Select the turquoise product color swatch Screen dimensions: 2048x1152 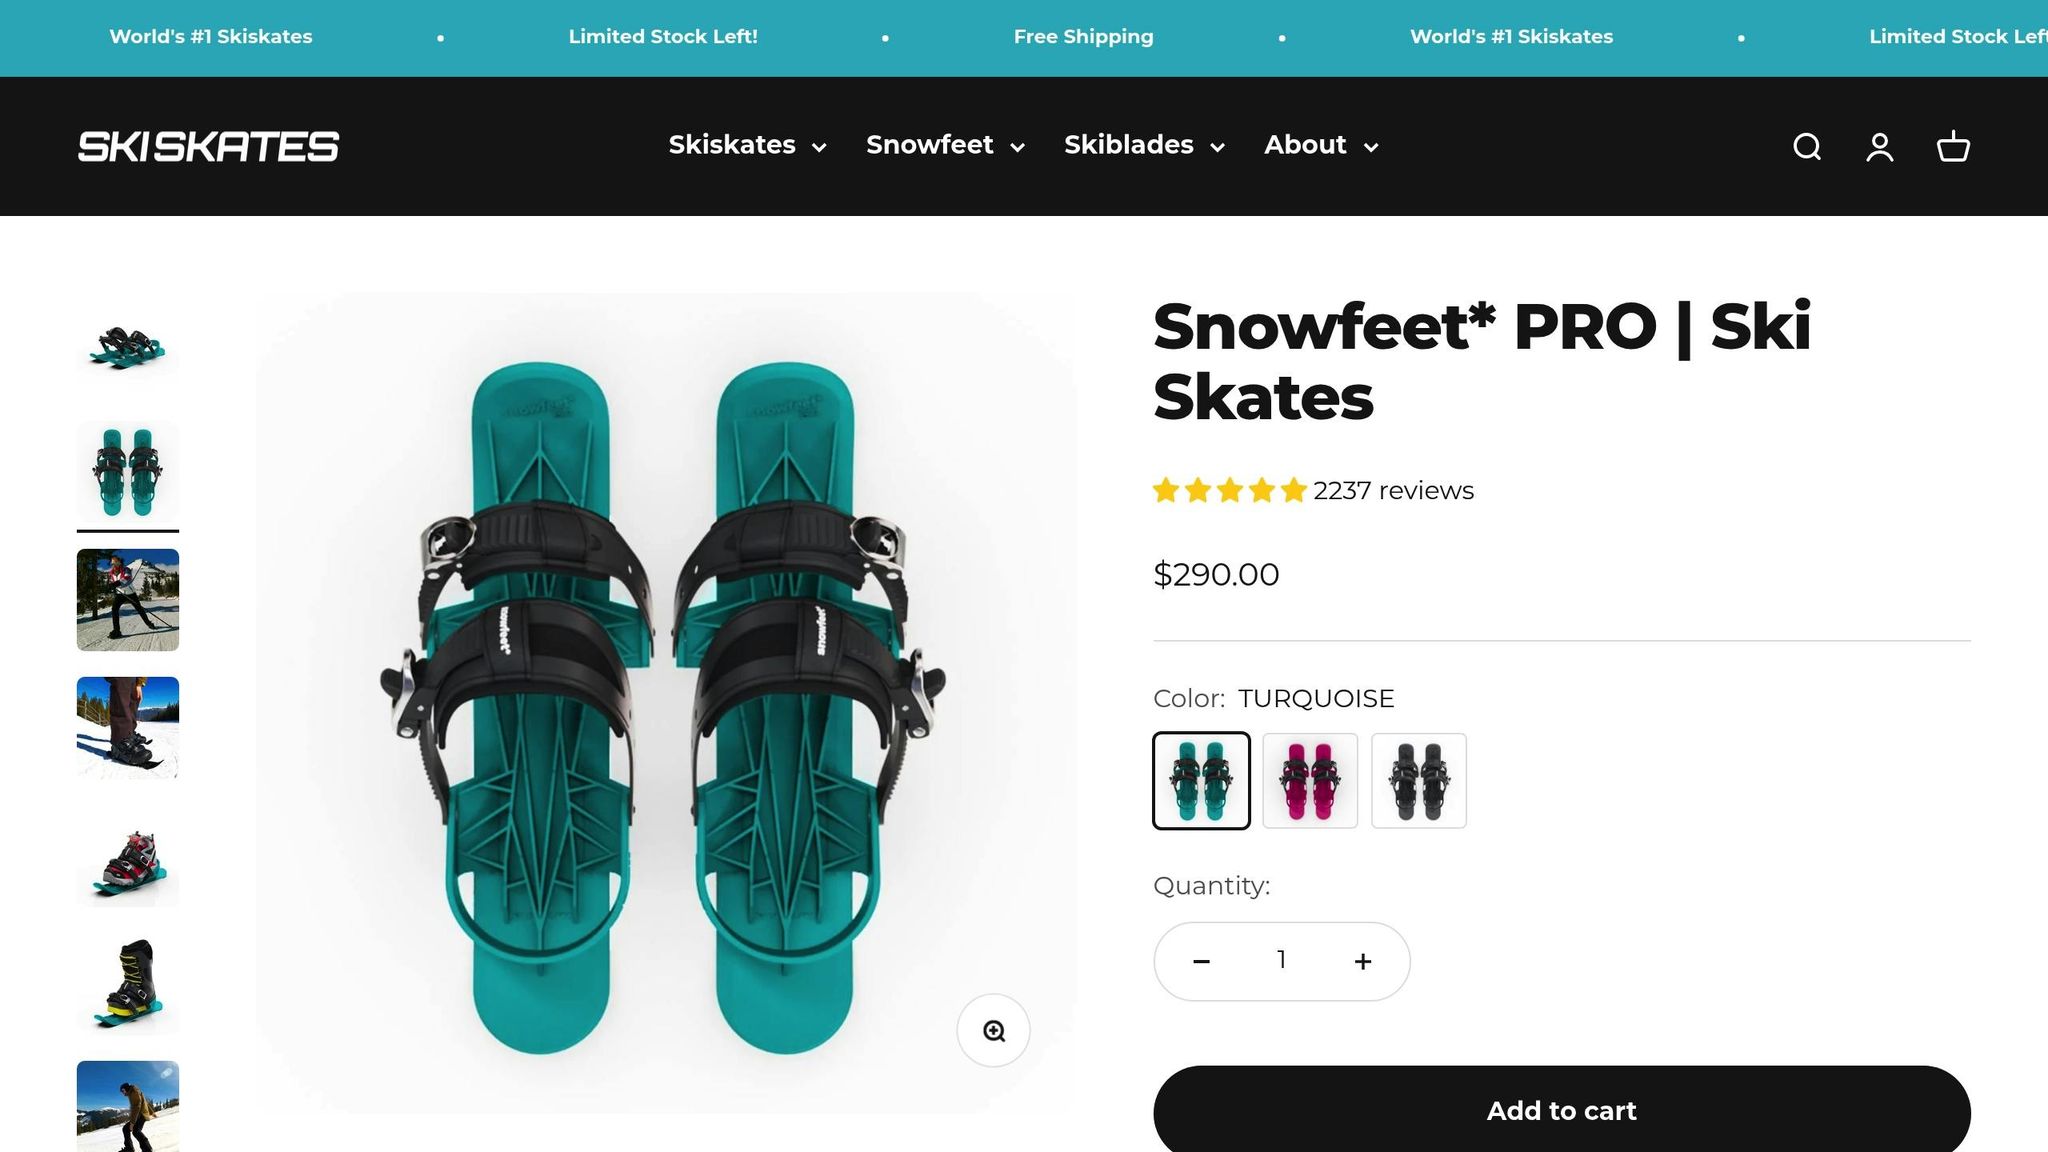(1201, 781)
